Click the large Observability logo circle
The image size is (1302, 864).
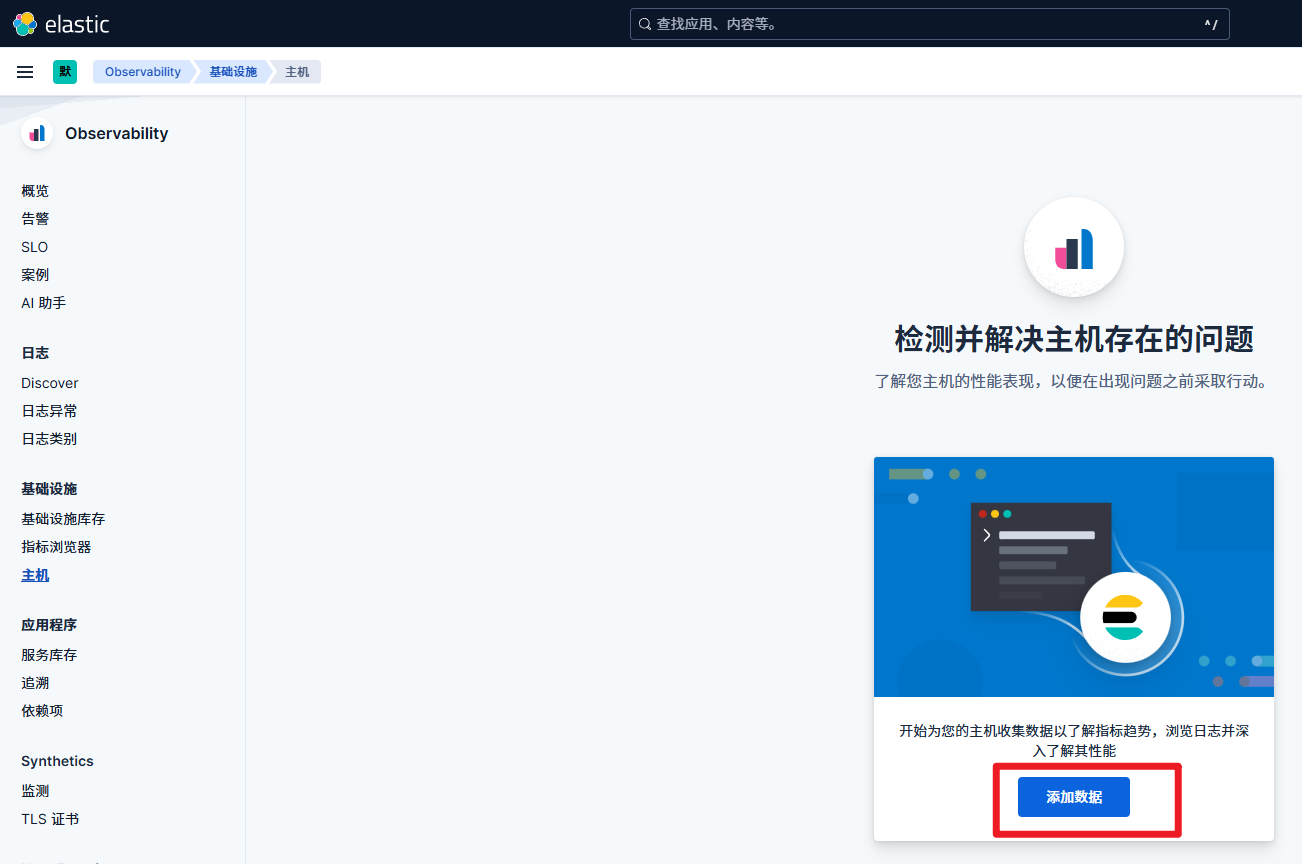point(1074,247)
